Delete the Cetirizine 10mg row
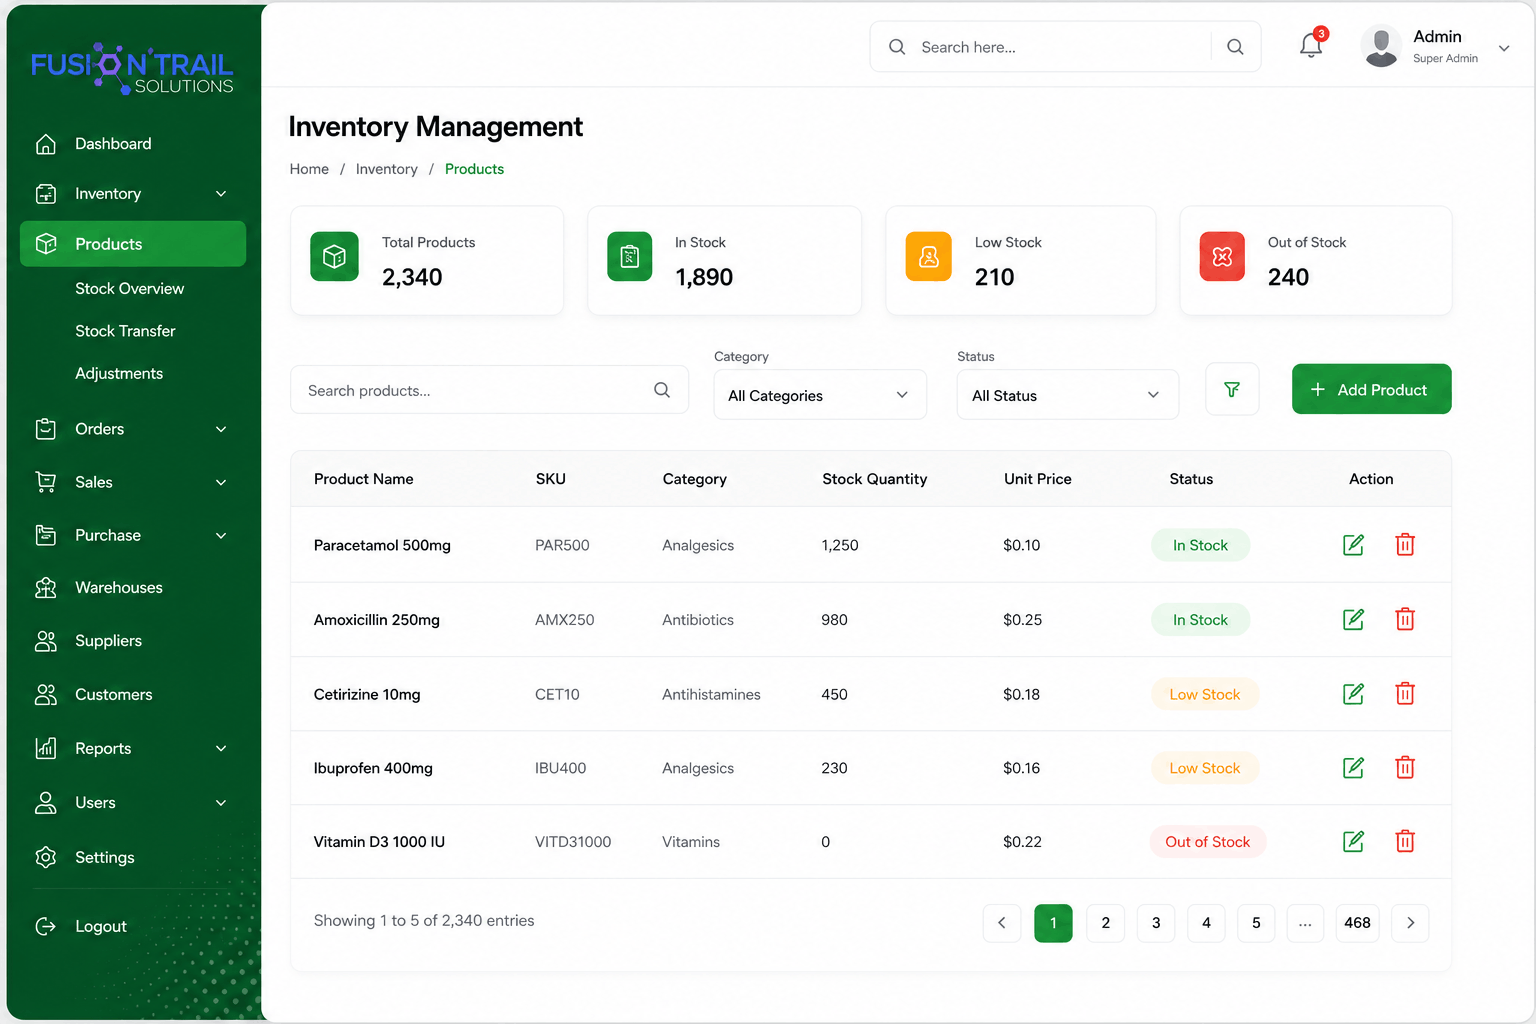1536x1024 pixels. pos(1405,693)
